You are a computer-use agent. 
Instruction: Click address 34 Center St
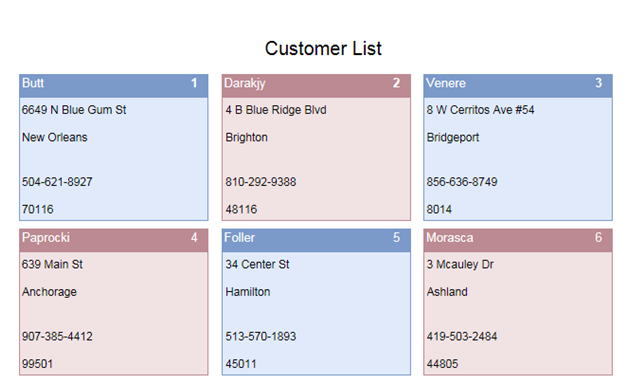(257, 264)
